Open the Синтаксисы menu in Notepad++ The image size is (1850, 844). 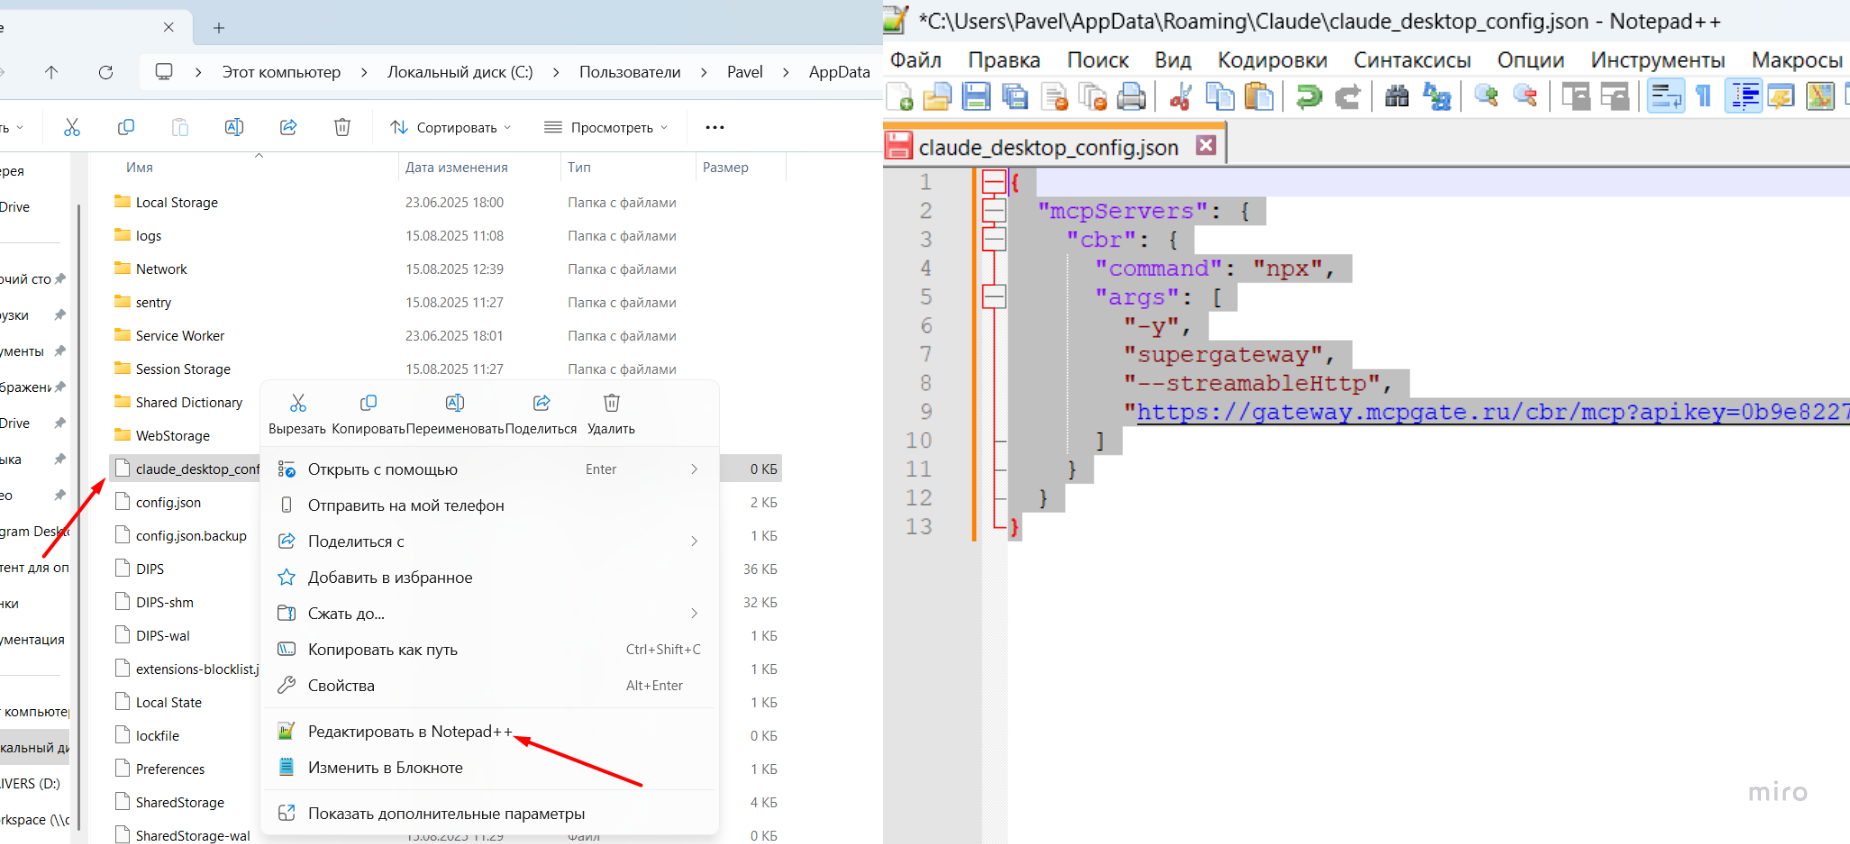point(1412,60)
